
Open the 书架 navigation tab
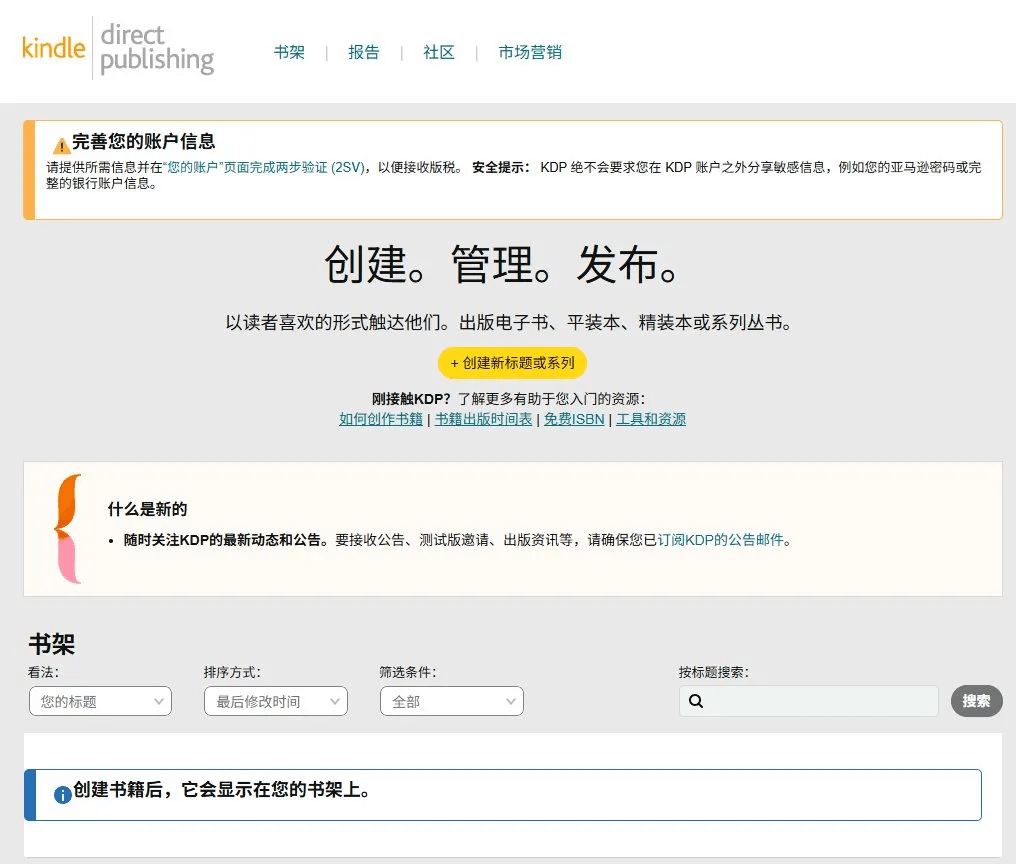click(x=289, y=52)
